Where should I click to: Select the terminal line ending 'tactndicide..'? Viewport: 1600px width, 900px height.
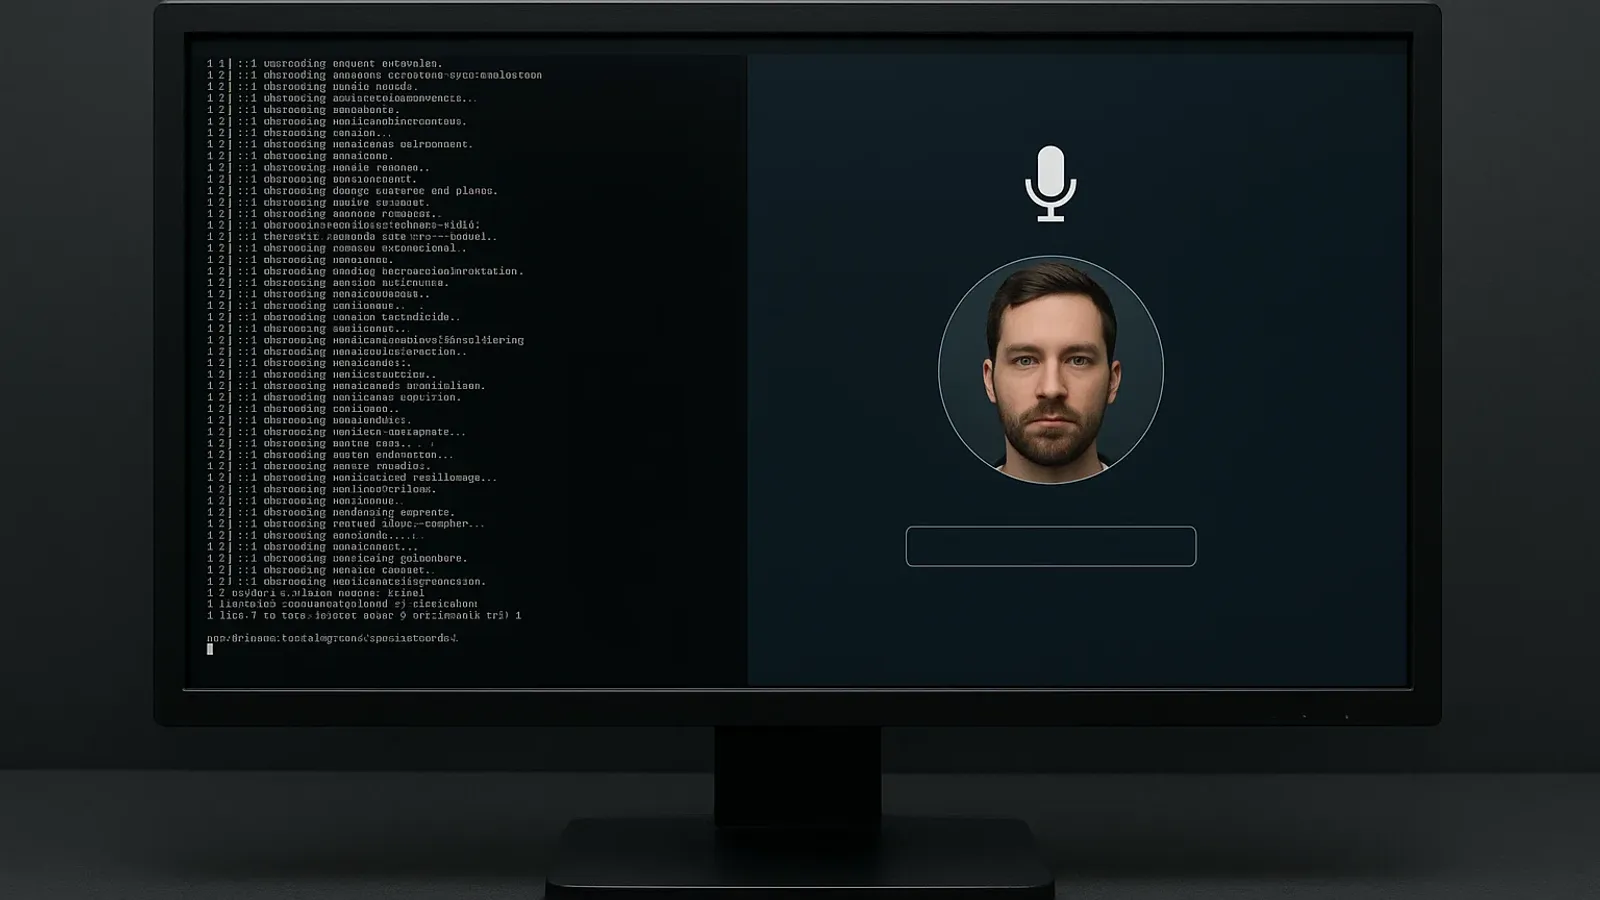pyautogui.click(x=334, y=317)
